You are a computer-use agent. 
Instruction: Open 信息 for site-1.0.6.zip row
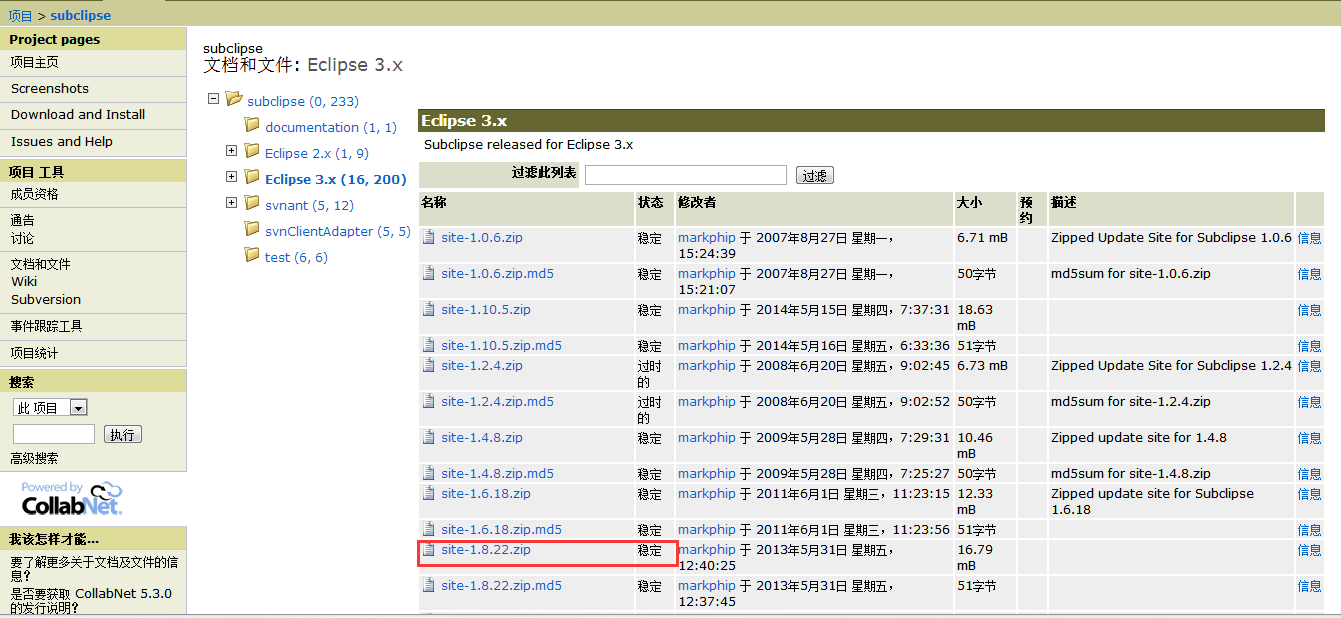[1309, 238]
